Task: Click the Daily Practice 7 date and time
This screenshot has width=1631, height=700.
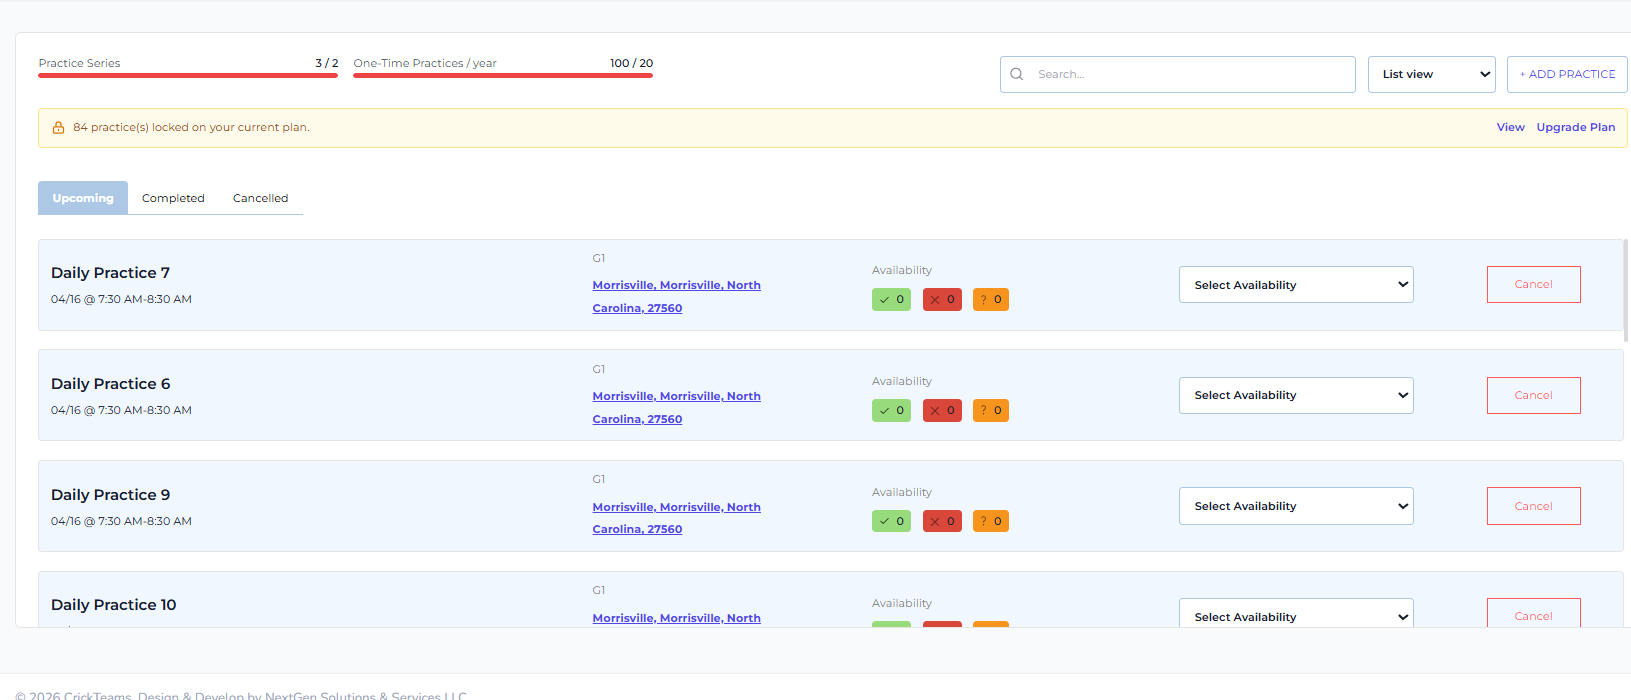Action: pos(121,299)
